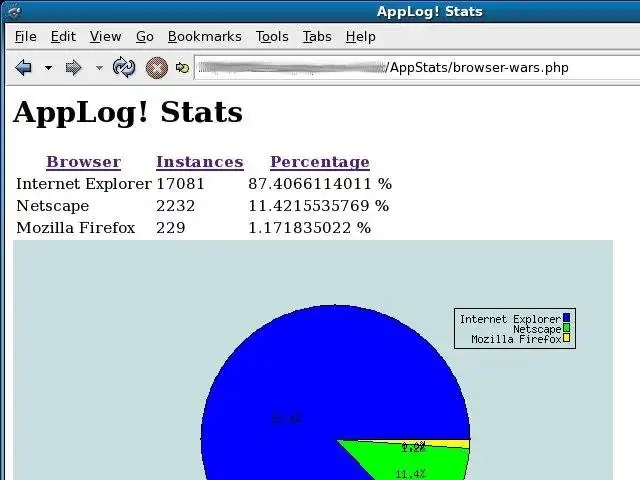Click the Mozilla Firefox legend label
This screenshot has height=480, width=640.
[x=516, y=339]
